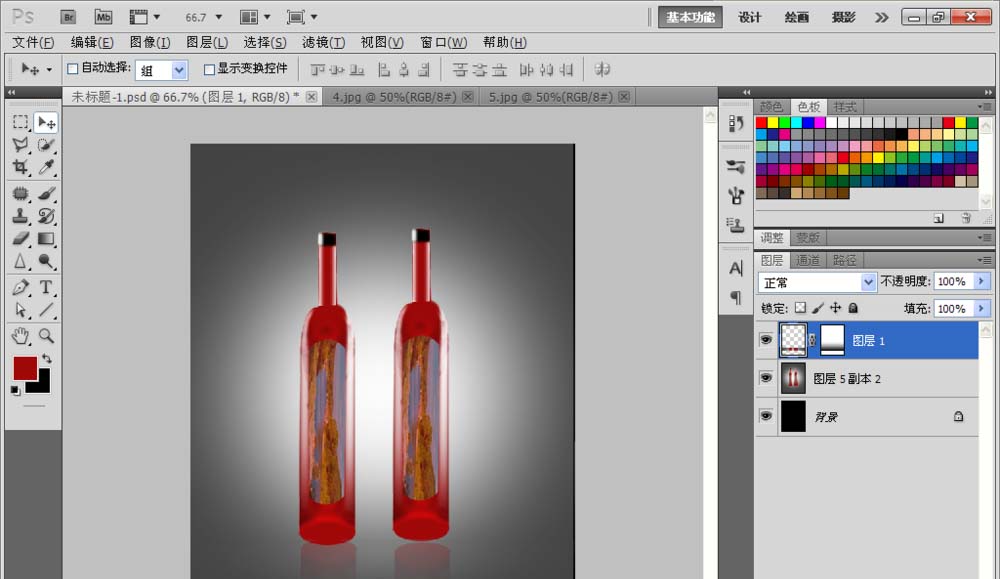This screenshot has height=579, width=1000.
Task: Select the Eyedropper tool
Action: 46,167
